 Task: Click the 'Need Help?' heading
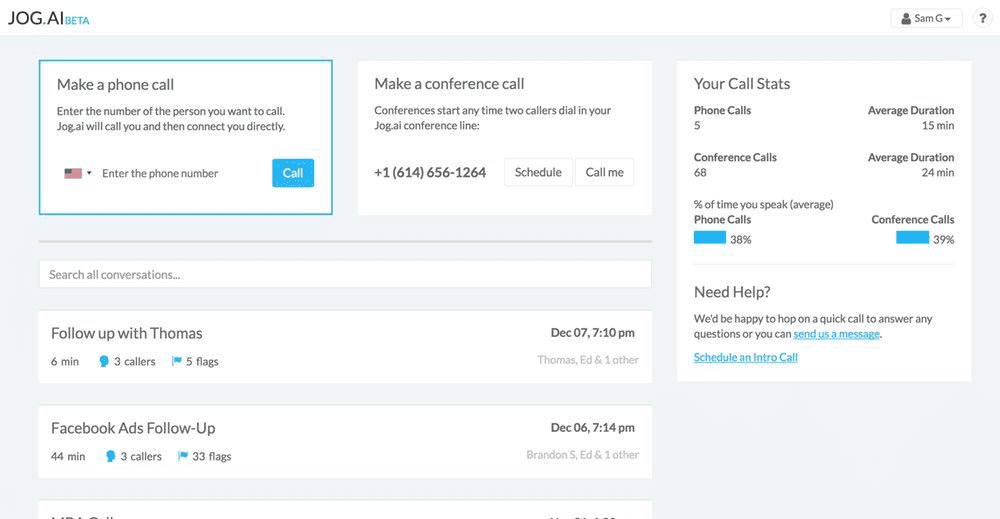732,292
